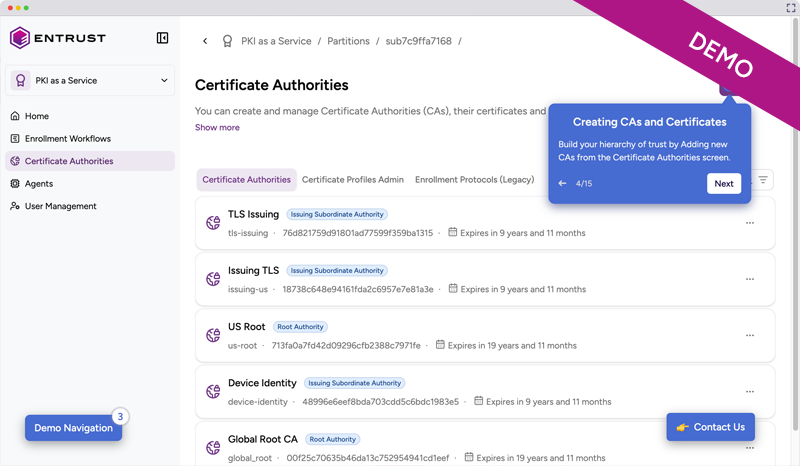The height and width of the screenshot is (466, 800).
Task: Switch to Certificate Authorities tab
Action: 246,180
